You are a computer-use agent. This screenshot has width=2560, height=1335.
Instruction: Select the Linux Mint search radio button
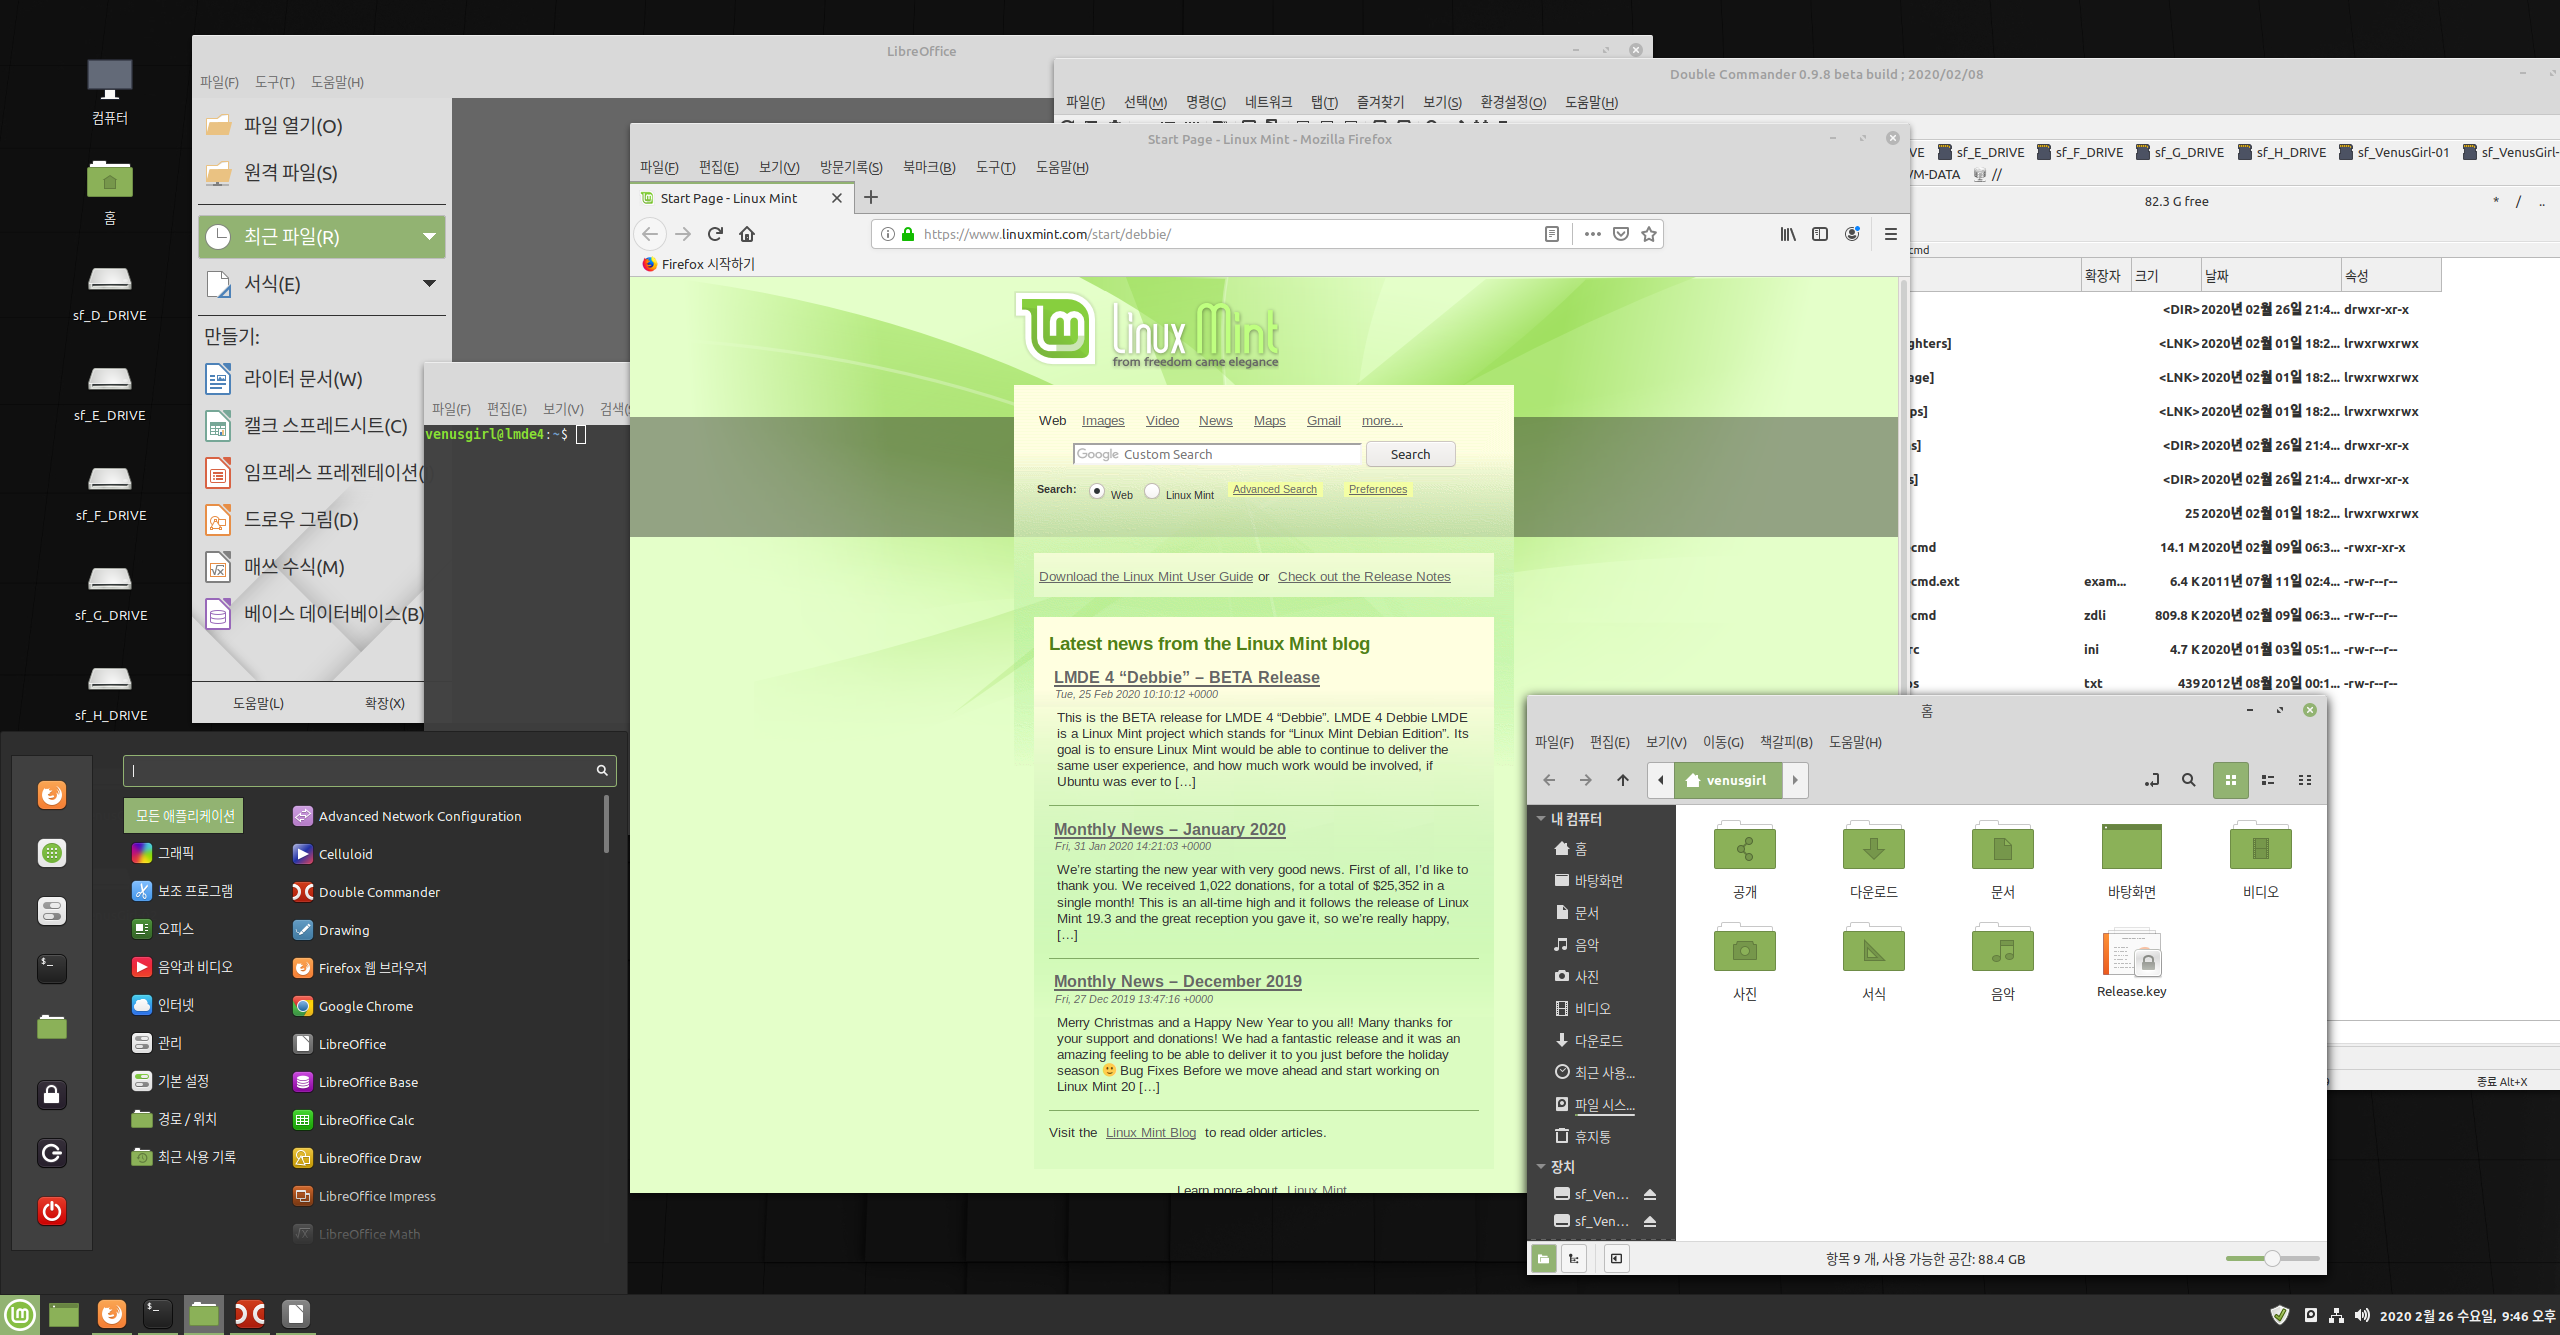pos(1152,491)
